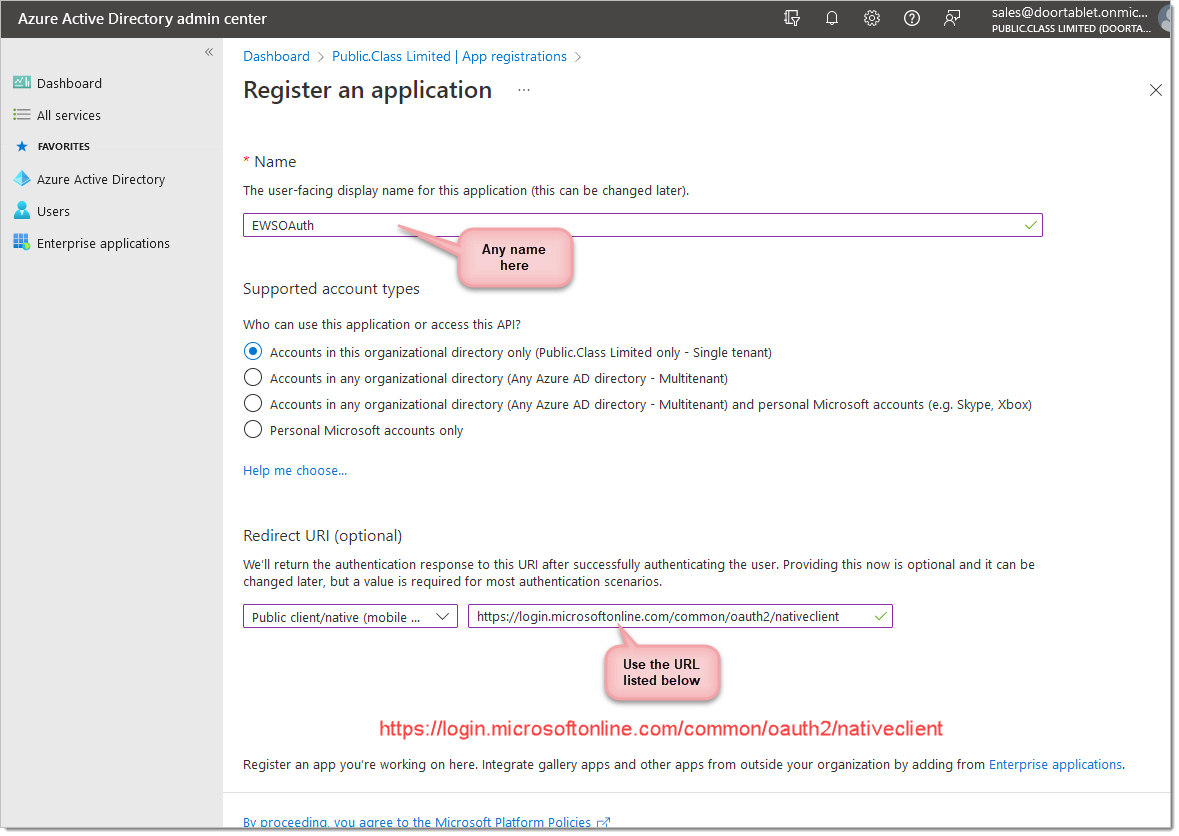1179x836 pixels.
Task: Collapse the sidebar with double chevron
Action: (209, 52)
